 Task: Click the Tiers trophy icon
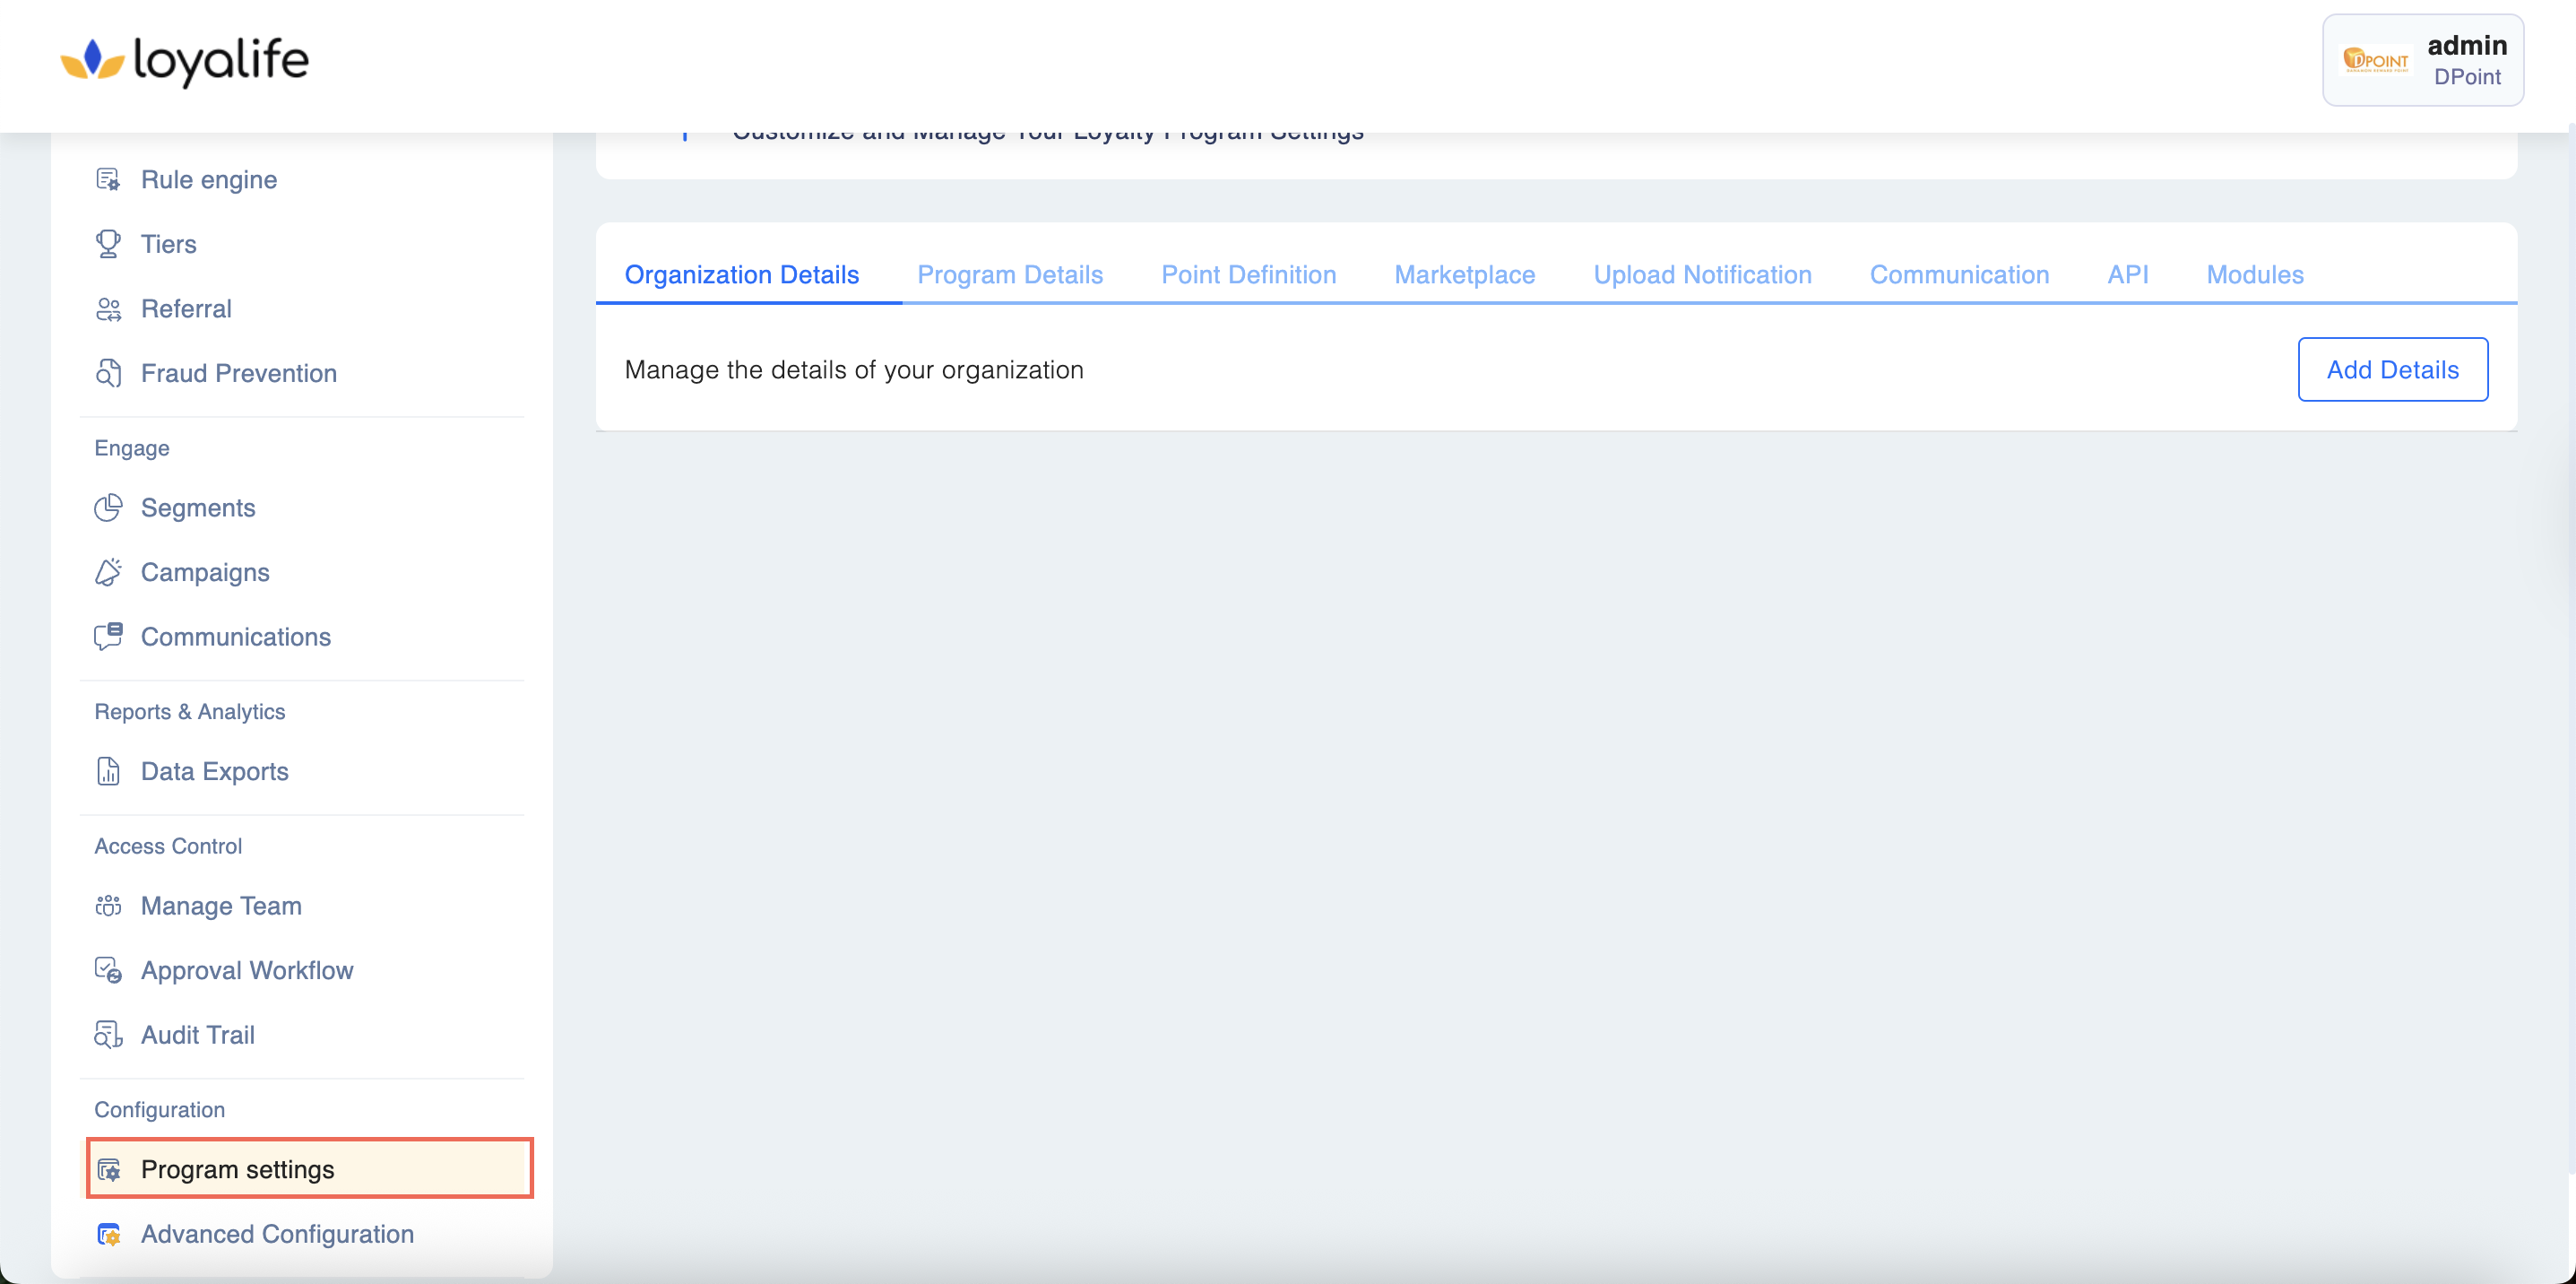click(x=108, y=244)
